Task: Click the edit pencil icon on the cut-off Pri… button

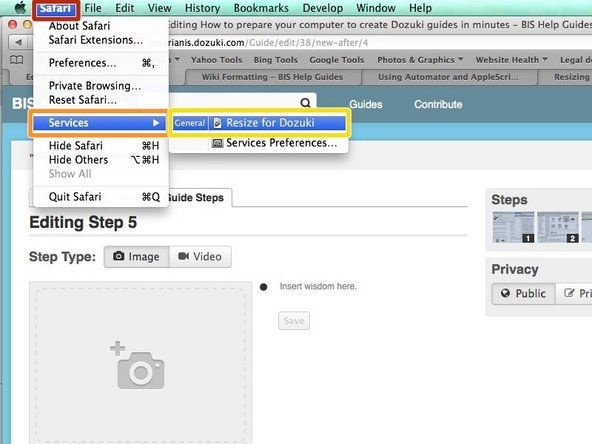Action: pos(569,293)
